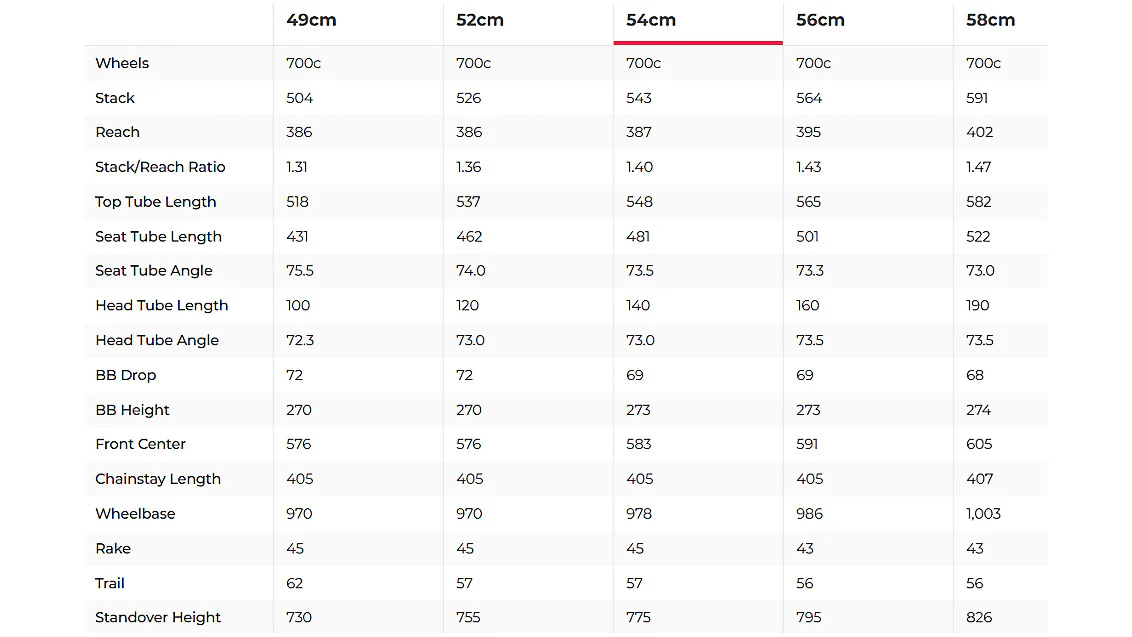Select the 49cm size column header

point(311,20)
